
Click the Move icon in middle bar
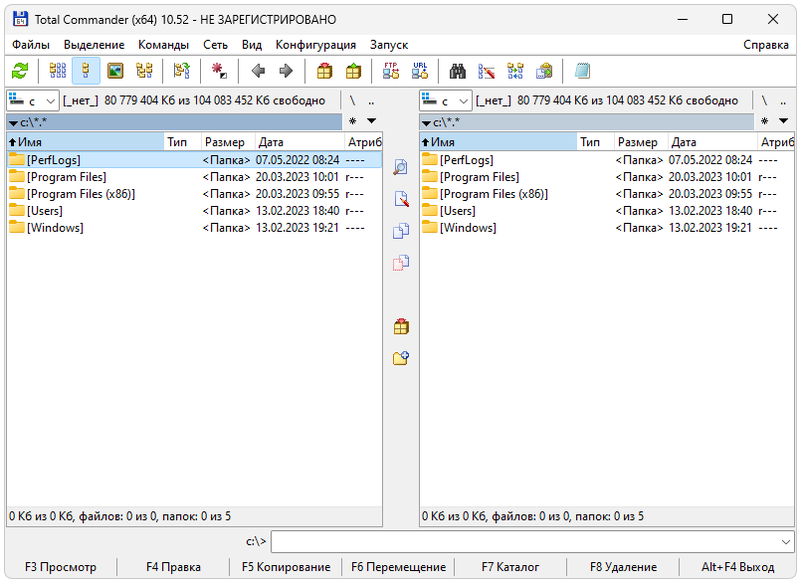tap(401, 263)
